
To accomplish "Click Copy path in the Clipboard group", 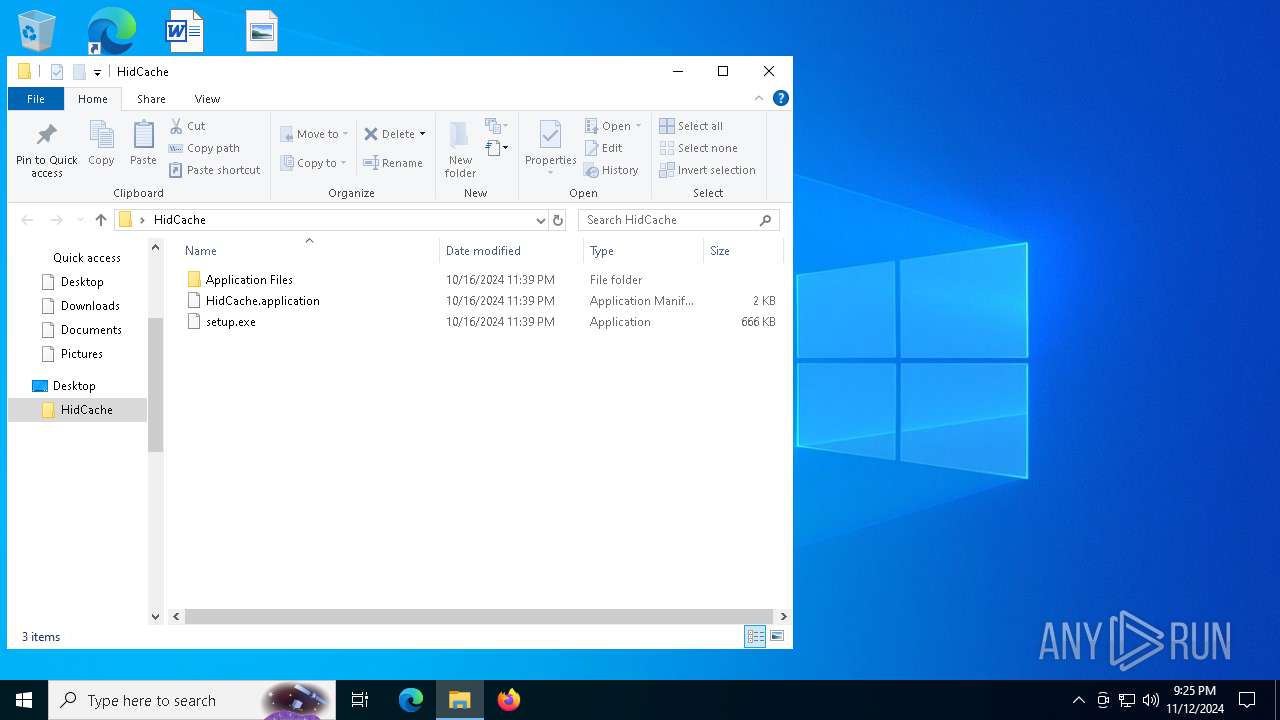I will [204, 148].
